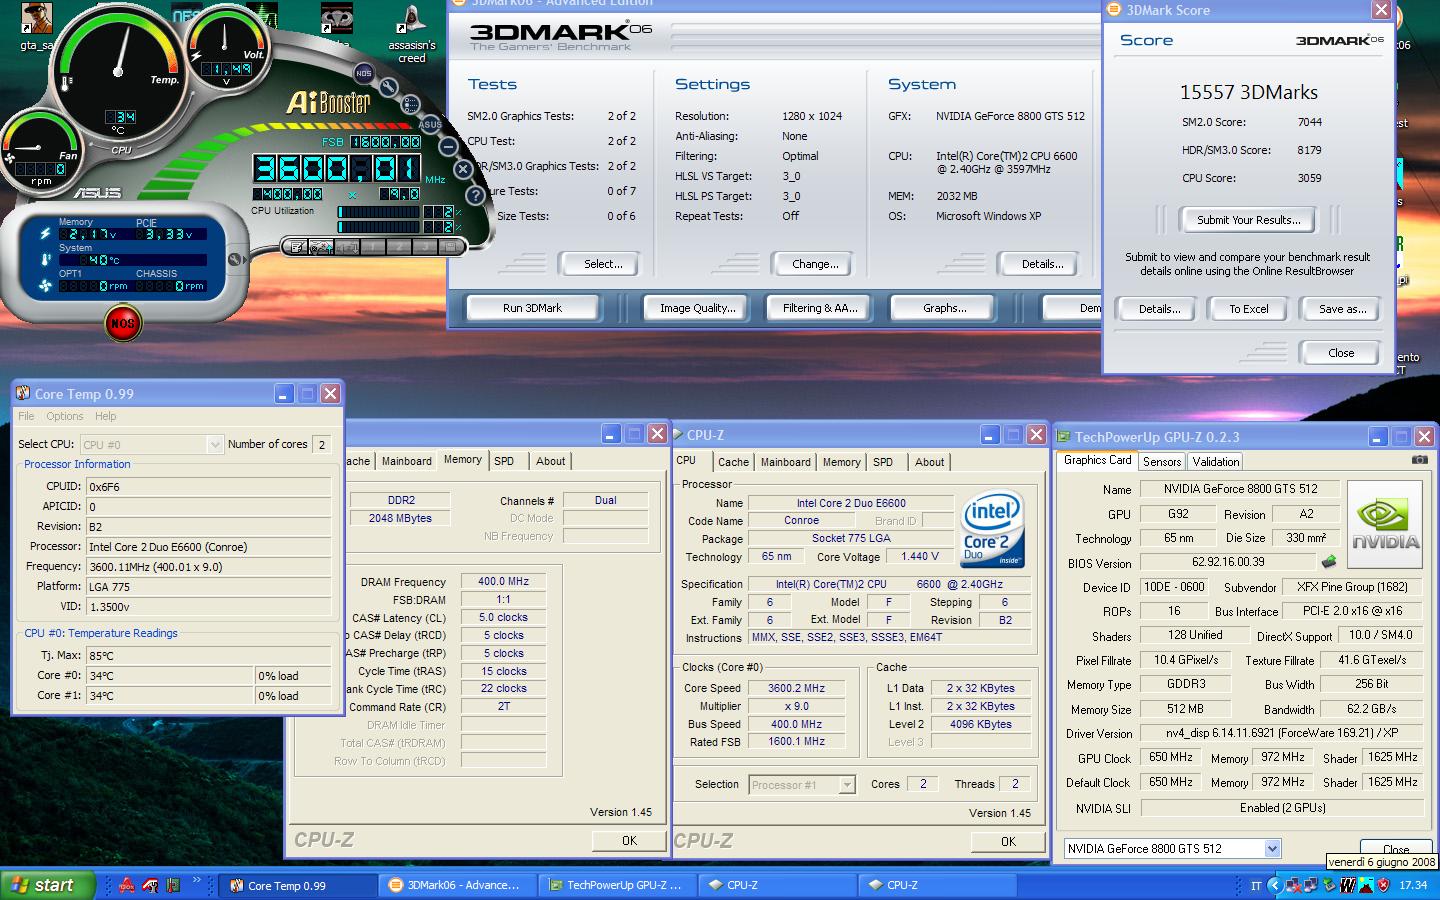
Task: Click the ASUS logo button in AI Booster's arc
Action: pyautogui.click(x=430, y=124)
